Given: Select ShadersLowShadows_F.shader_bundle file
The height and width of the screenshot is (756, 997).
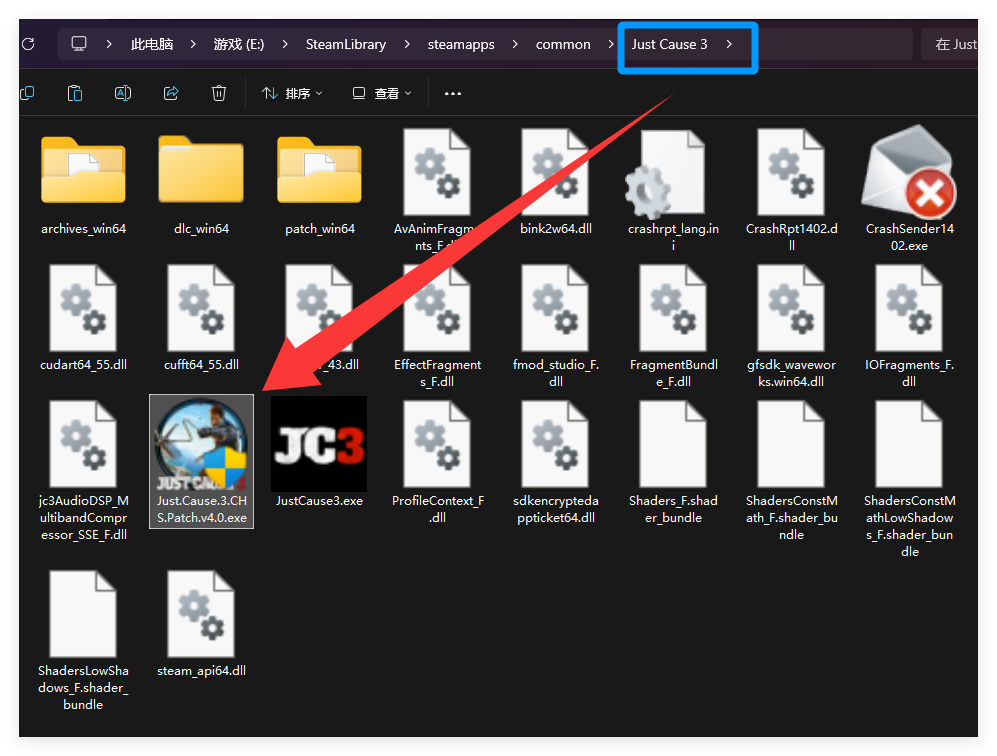Looking at the screenshot, I should tap(83, 641).
